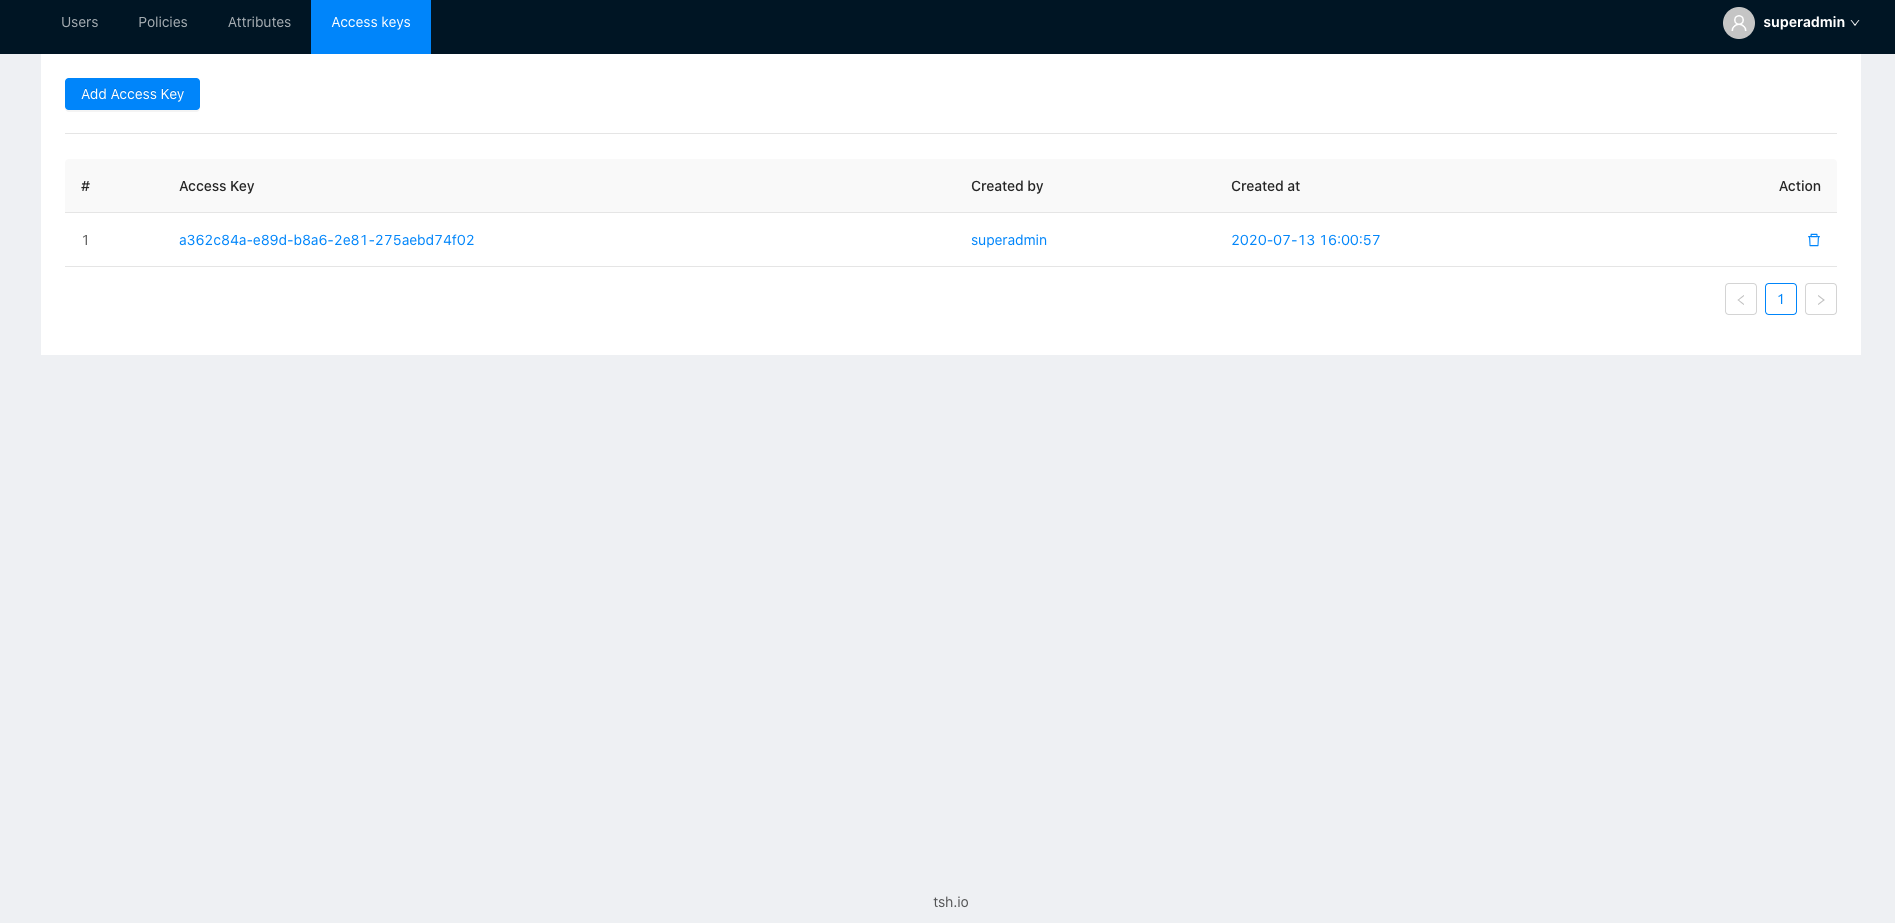Click the 2020-07-13 16:00:57 timestamp
Screen dimensions: 1895x923
click(1305, 240)
